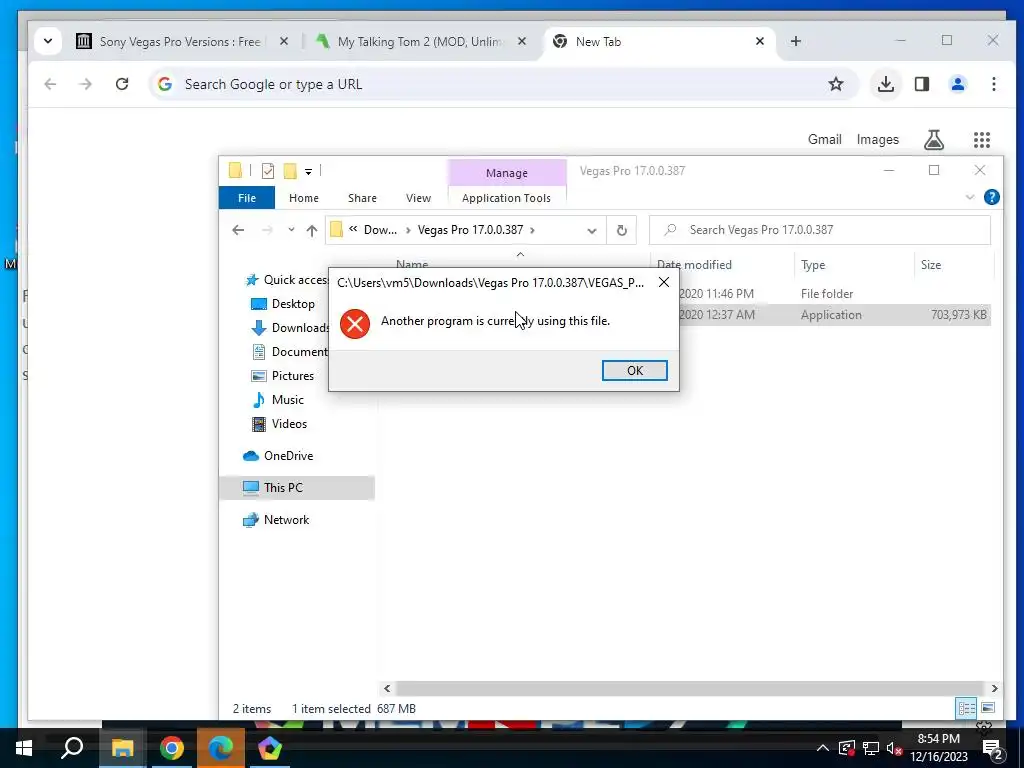This screenshot has width=1024, height=768.
Task: Switch to Details view layout icon
Action: (x=967, y=708)
